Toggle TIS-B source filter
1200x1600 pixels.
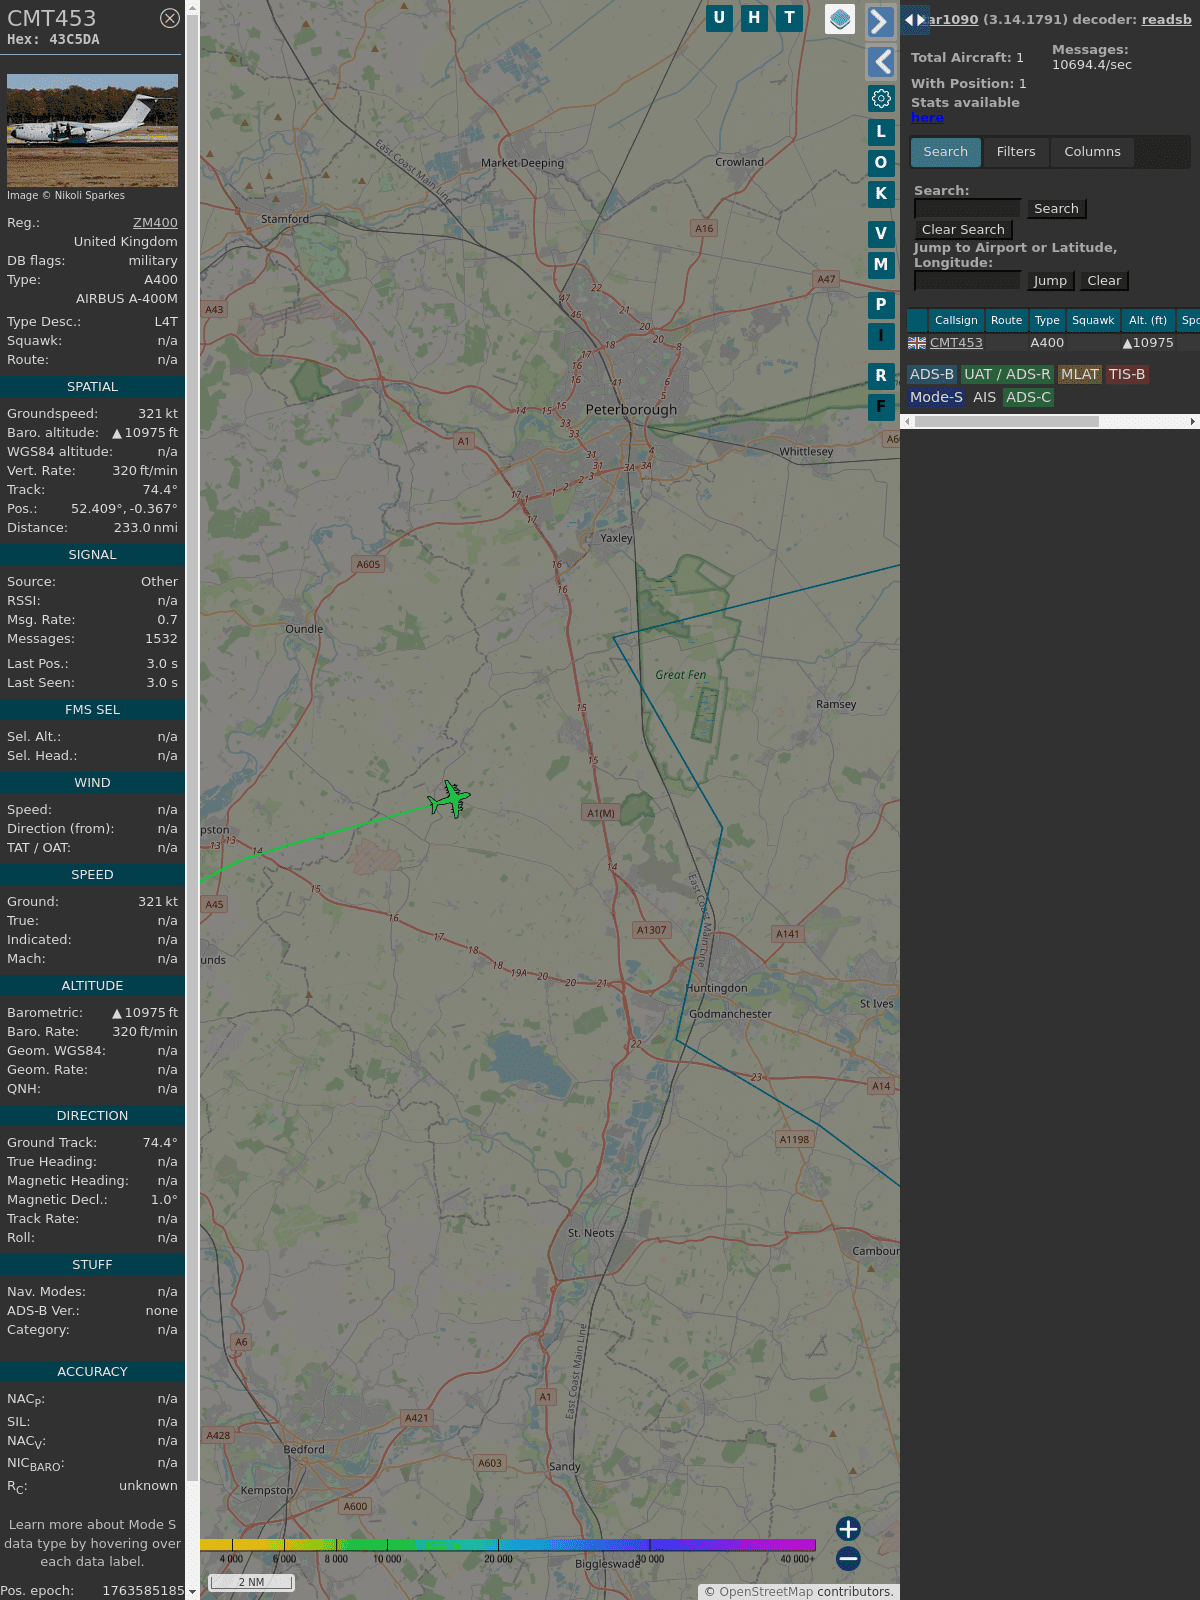tap(1127, 374)
